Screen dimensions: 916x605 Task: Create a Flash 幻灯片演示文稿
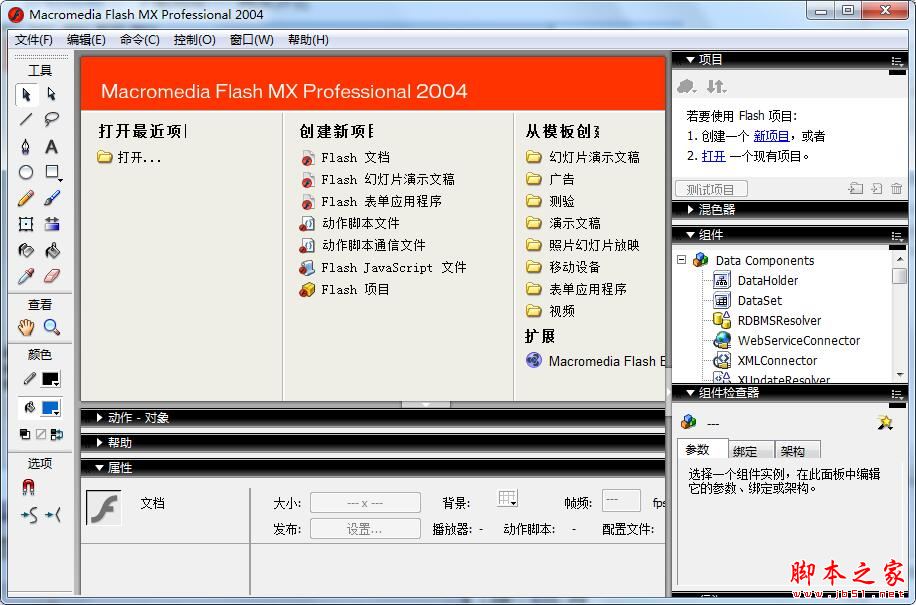pos(377,179)
